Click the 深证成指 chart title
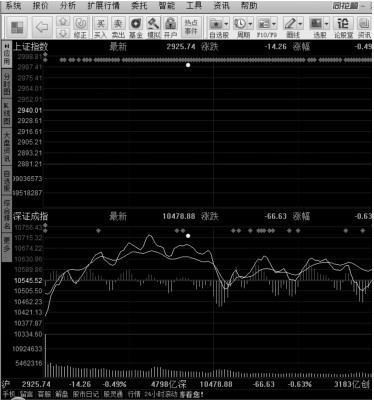374x403 pixels. pos(30,217)
